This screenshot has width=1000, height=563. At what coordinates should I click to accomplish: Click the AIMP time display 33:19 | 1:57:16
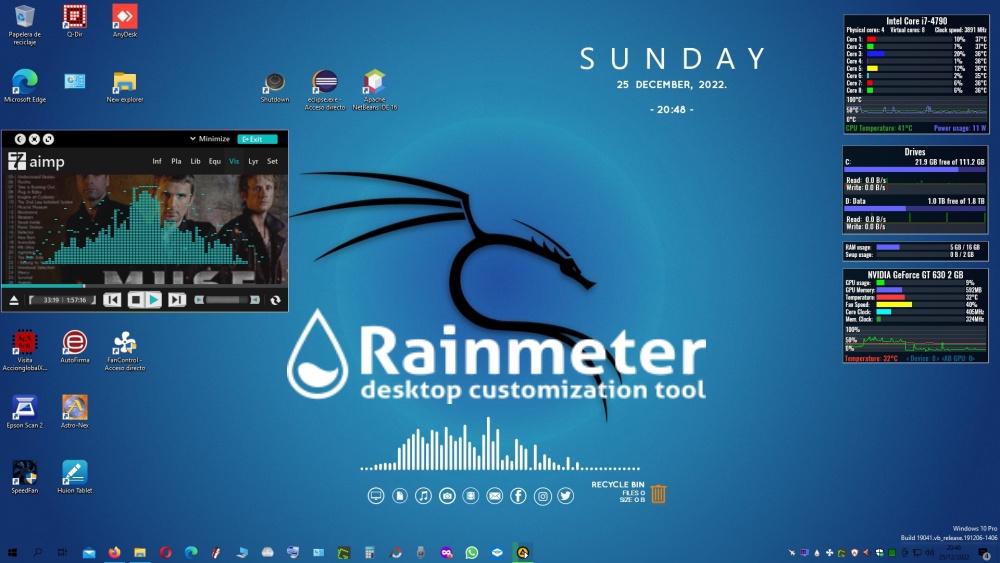coord(63,300)
